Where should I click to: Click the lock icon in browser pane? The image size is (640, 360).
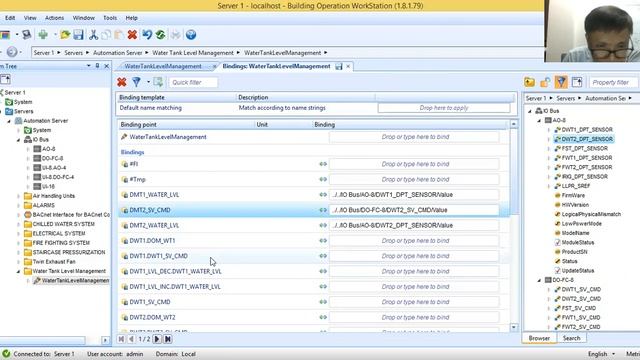(x=545, y=82)
